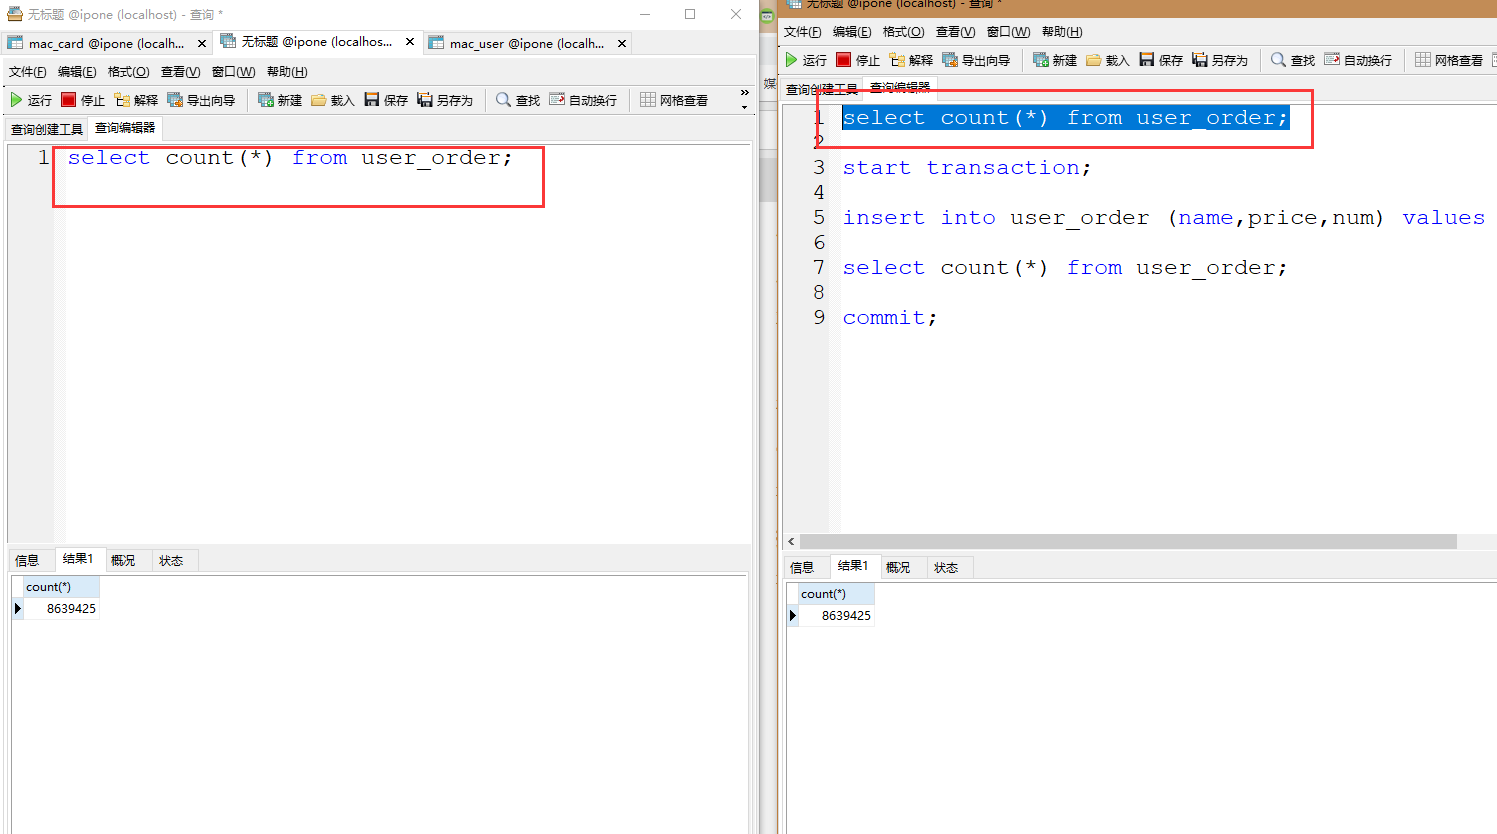
Task: Click Stop (停止) in right window toolbar
Action: [858, 60]
